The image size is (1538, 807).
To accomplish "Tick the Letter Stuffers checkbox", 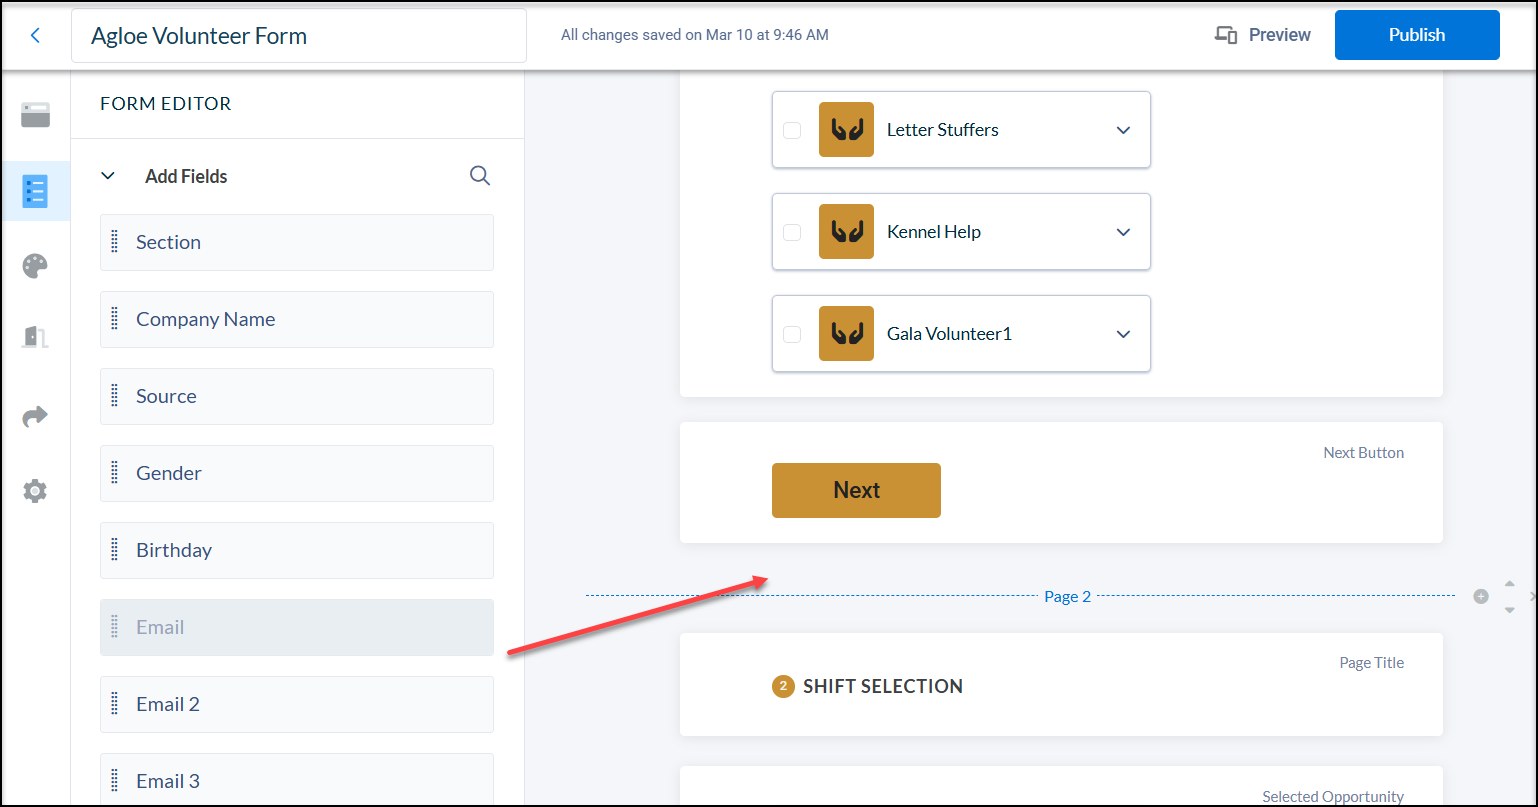I will [x=792, y=130].
